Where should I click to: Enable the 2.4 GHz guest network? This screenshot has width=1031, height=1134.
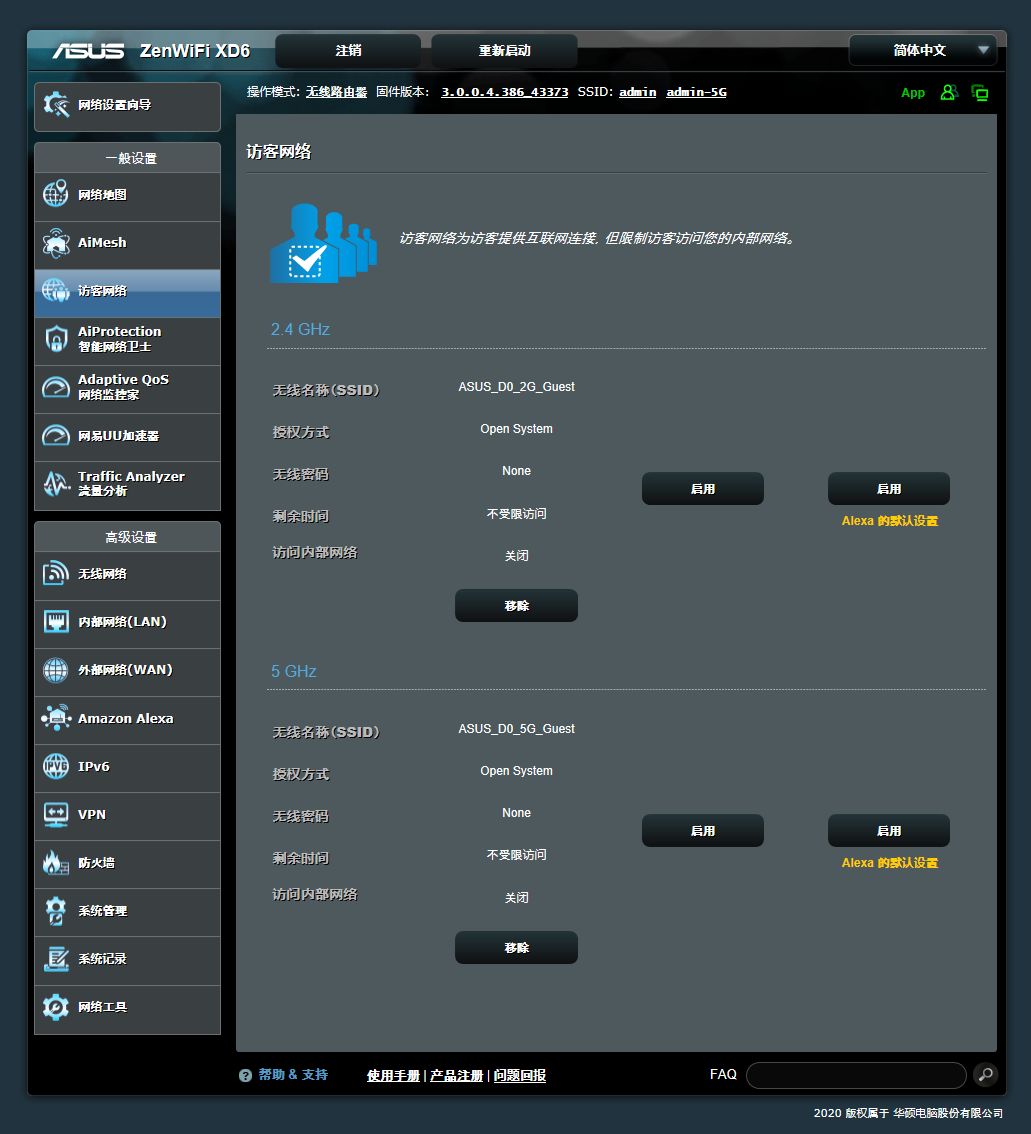(x=703, y=489)
